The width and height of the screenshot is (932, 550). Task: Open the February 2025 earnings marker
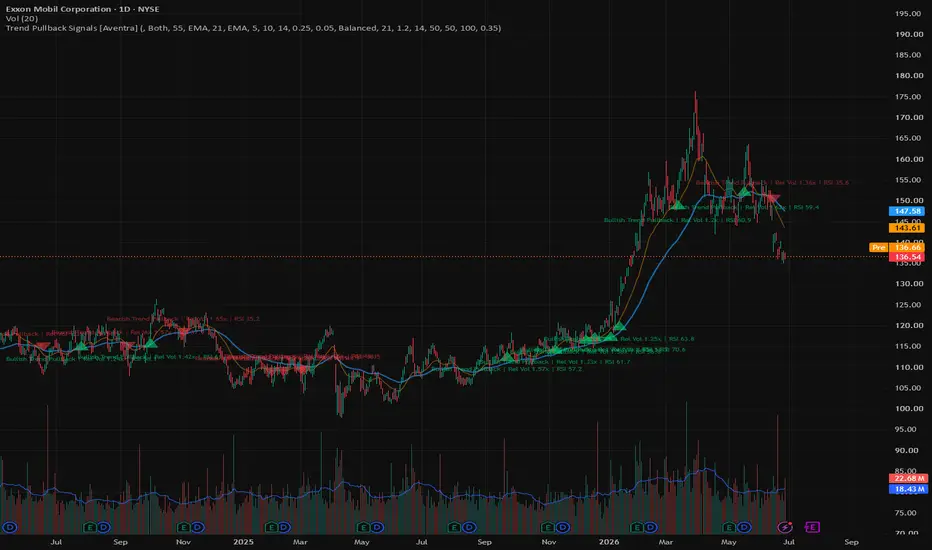271,527
